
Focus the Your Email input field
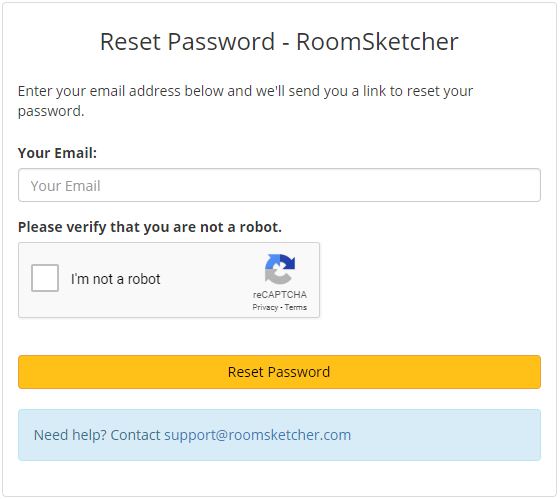click(x=279, y=185)
